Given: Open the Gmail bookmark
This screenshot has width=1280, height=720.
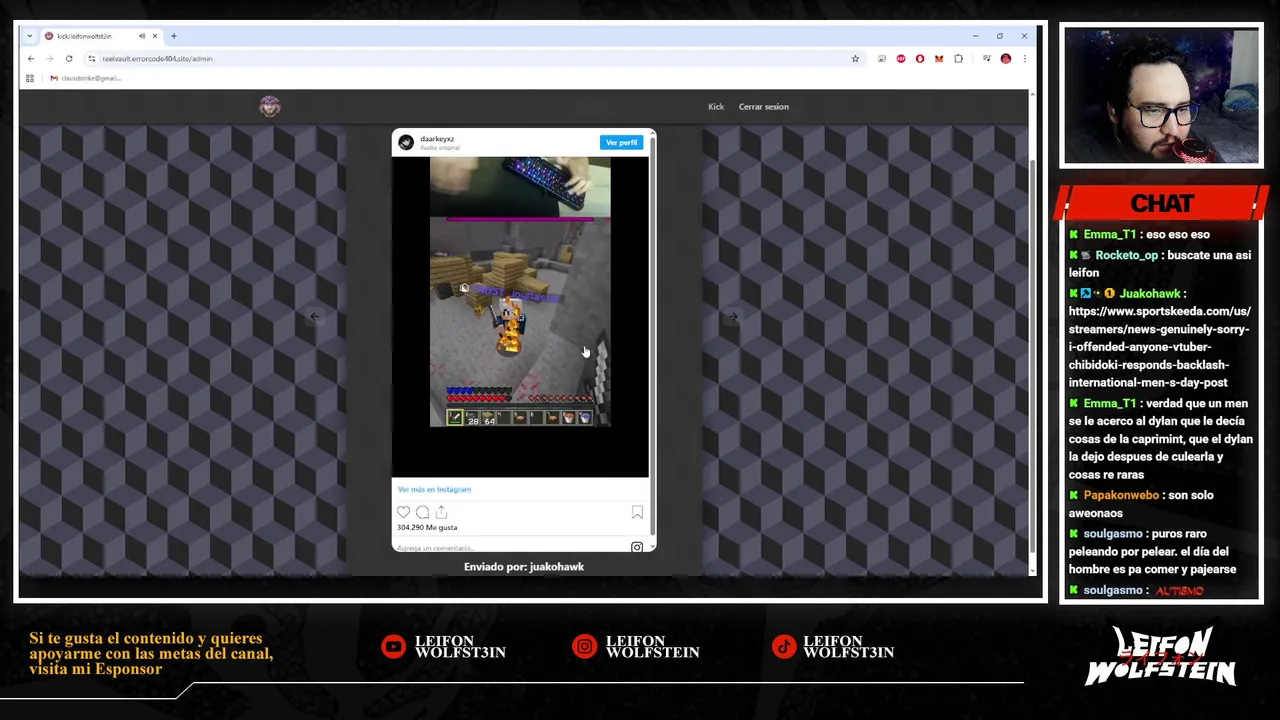Looking at the screenshot, I should click(86, 78).
